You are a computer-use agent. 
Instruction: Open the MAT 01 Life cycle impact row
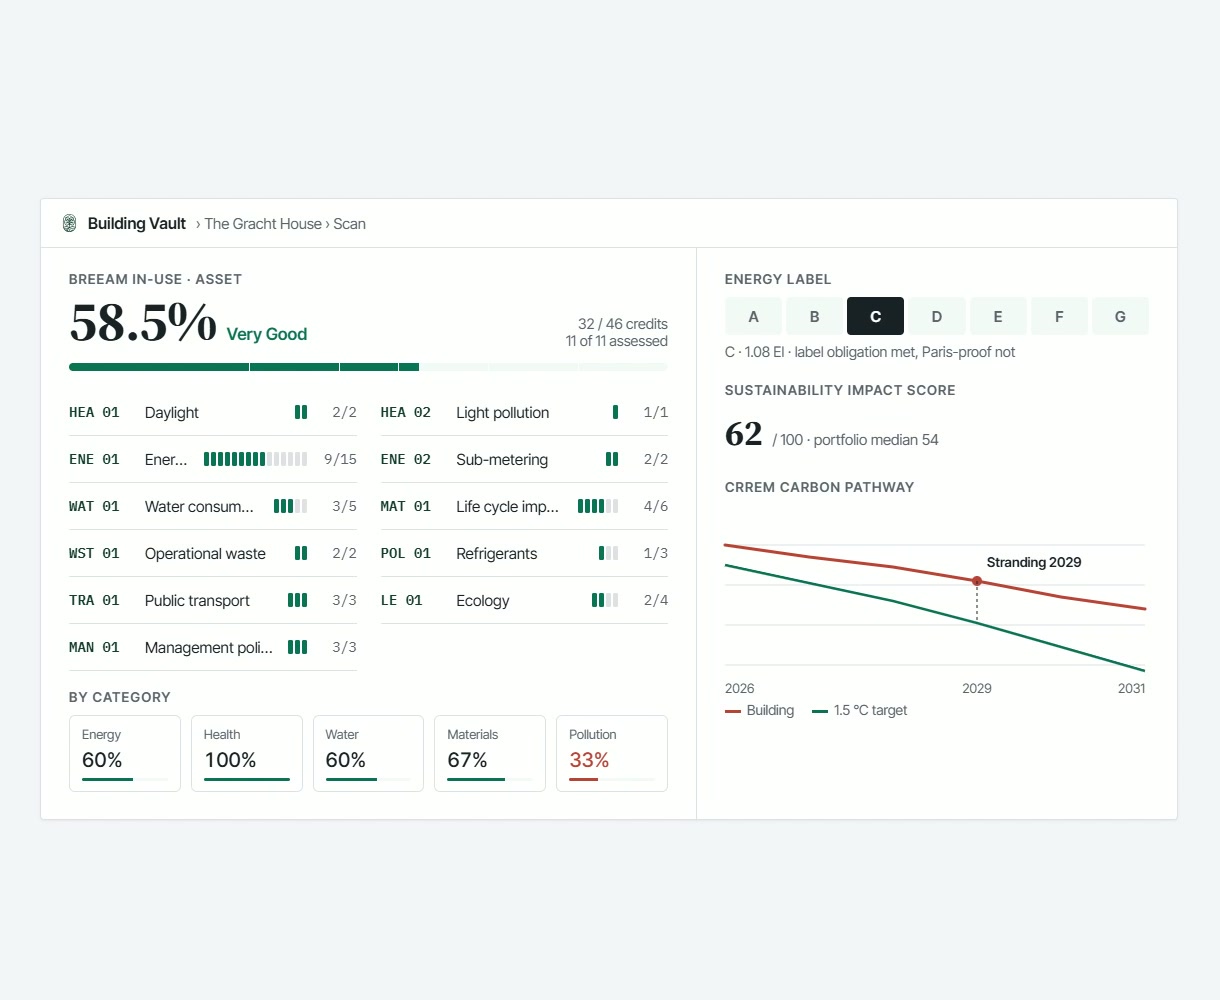[x=524, y=506]
